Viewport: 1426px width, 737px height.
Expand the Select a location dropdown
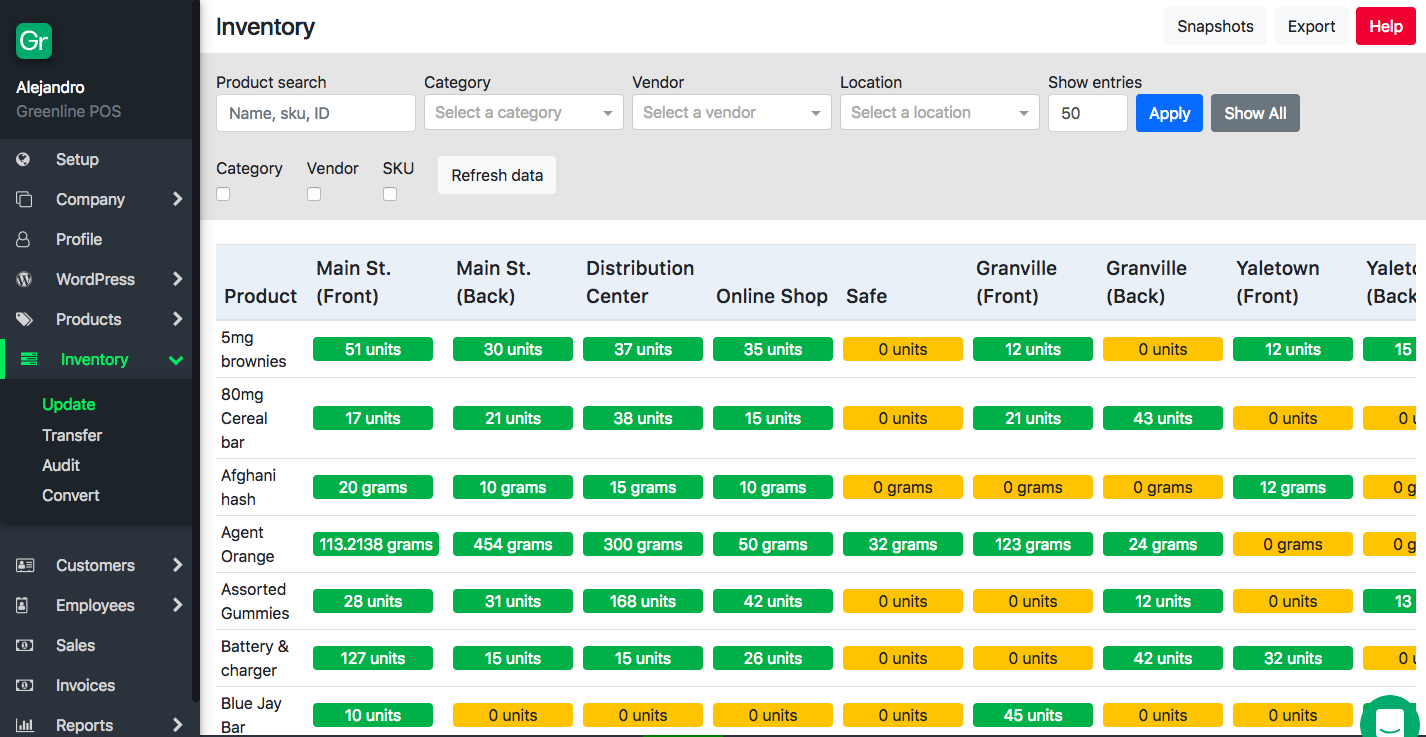tap(939, 113)
